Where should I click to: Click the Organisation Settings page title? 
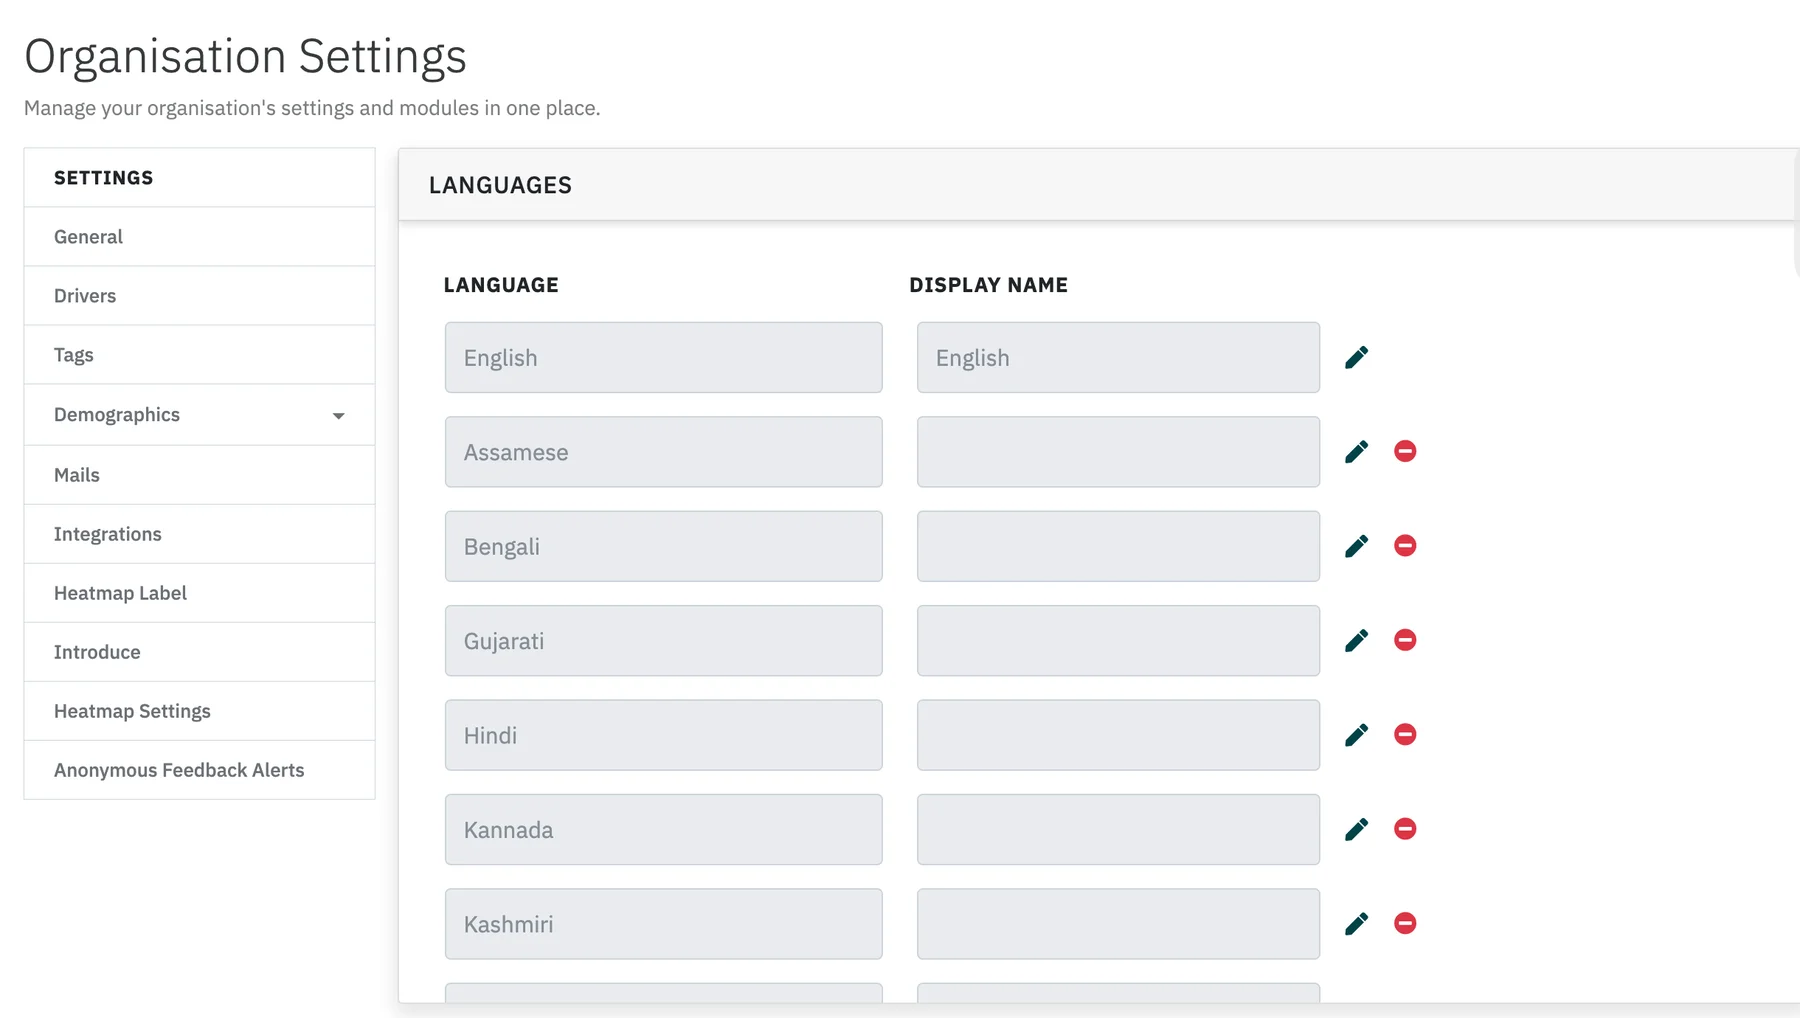[x=245, y=56]
